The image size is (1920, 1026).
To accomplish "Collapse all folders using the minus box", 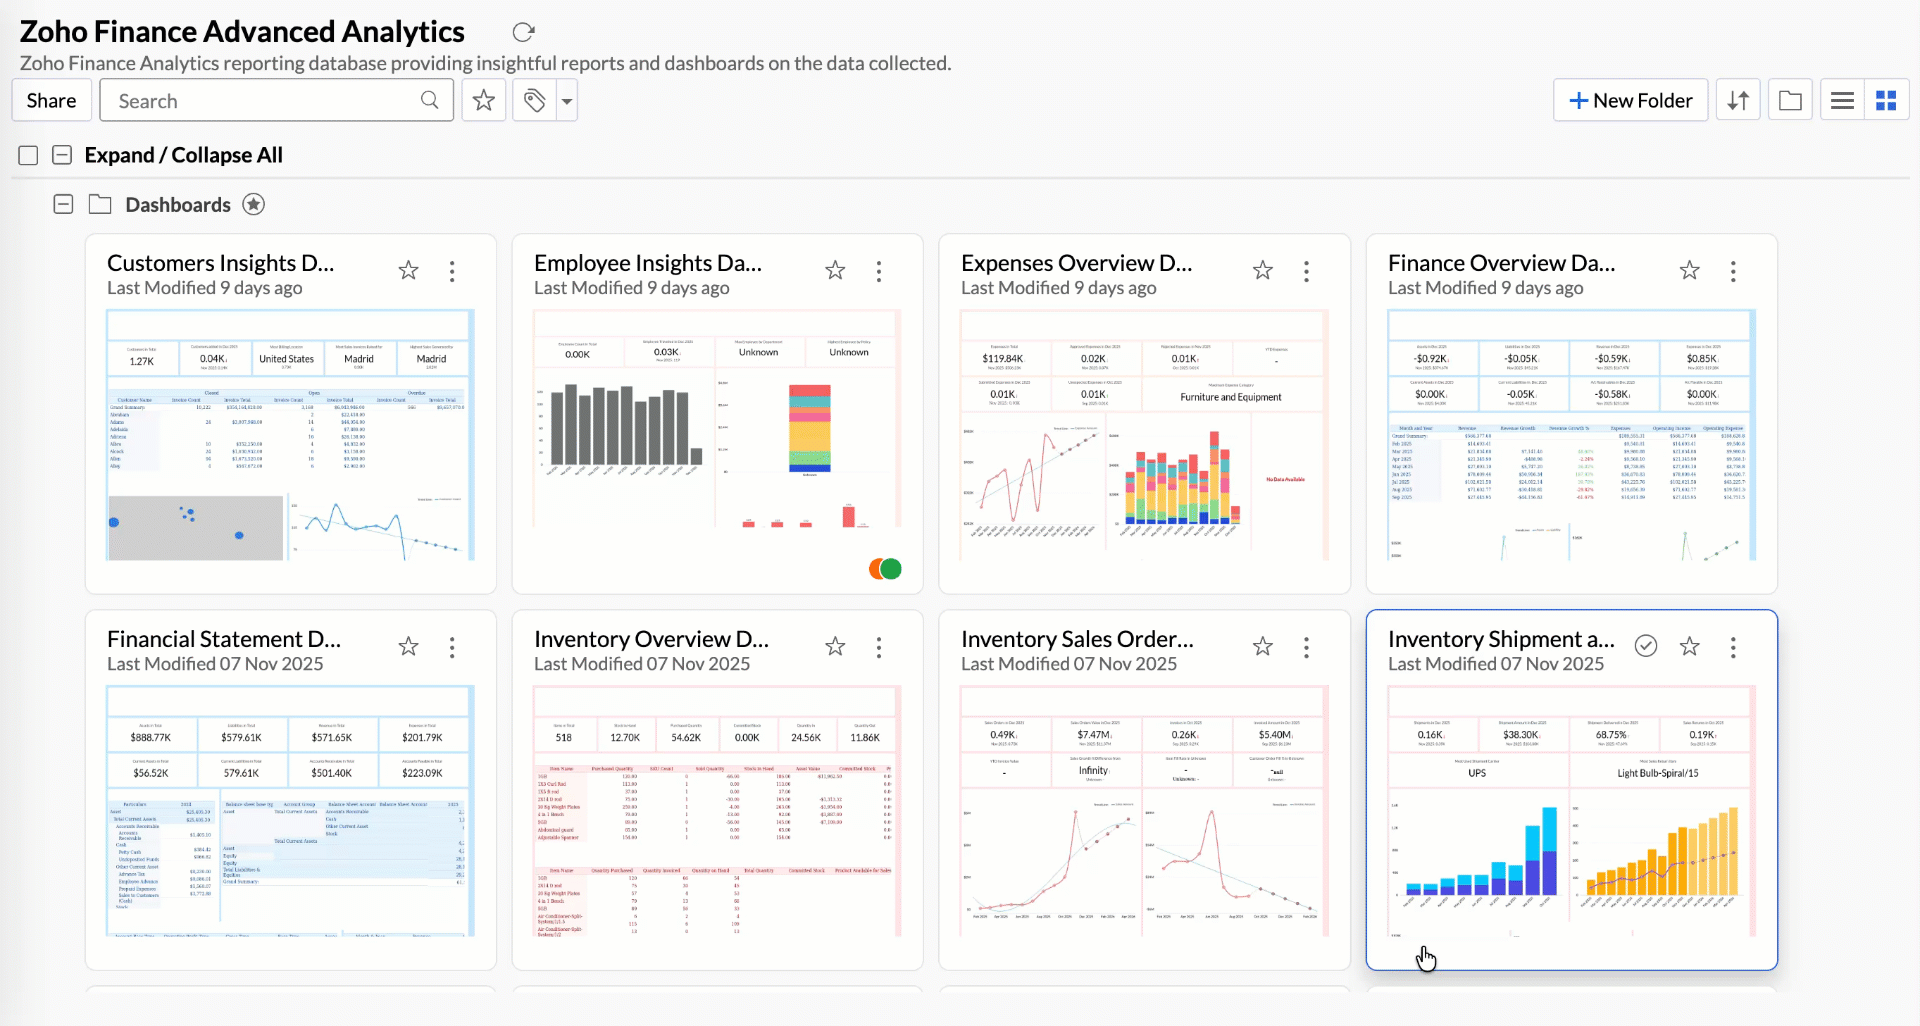I will coord(62,155).
